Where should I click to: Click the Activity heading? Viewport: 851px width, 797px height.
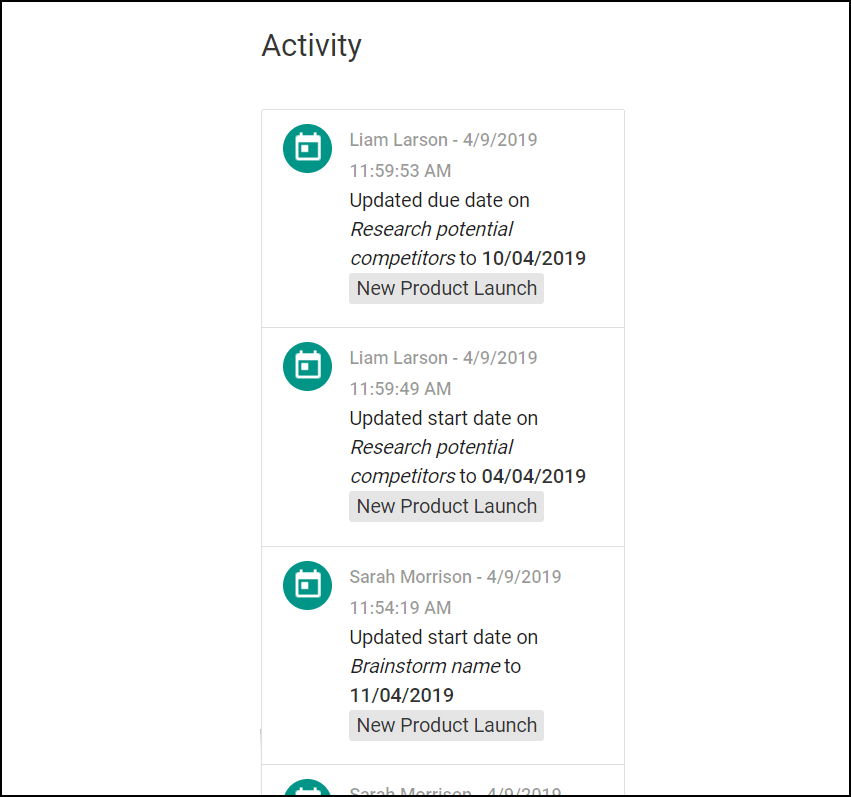(x=312, y=46)
